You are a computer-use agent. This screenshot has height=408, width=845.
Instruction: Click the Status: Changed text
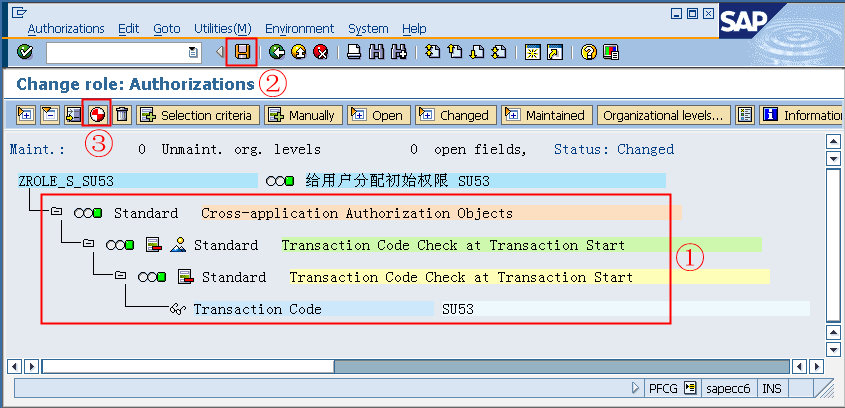(614, 149)
